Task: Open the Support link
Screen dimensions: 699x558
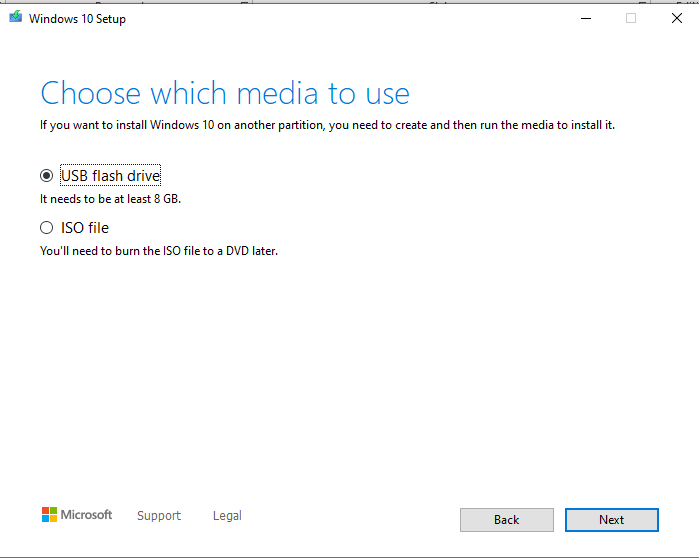Action: [x=159, y=516]
